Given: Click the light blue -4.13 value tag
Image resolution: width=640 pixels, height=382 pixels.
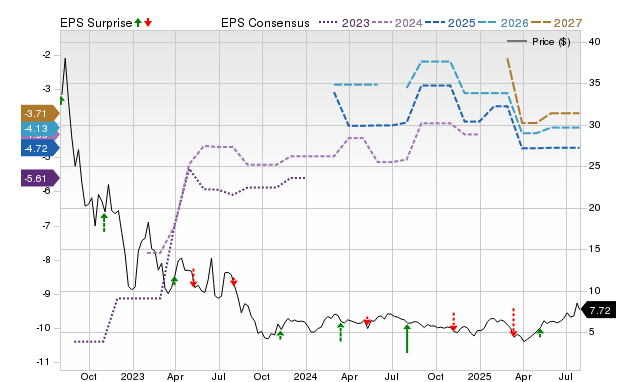Looking at the screenshot, I should [x=40, y=129].
